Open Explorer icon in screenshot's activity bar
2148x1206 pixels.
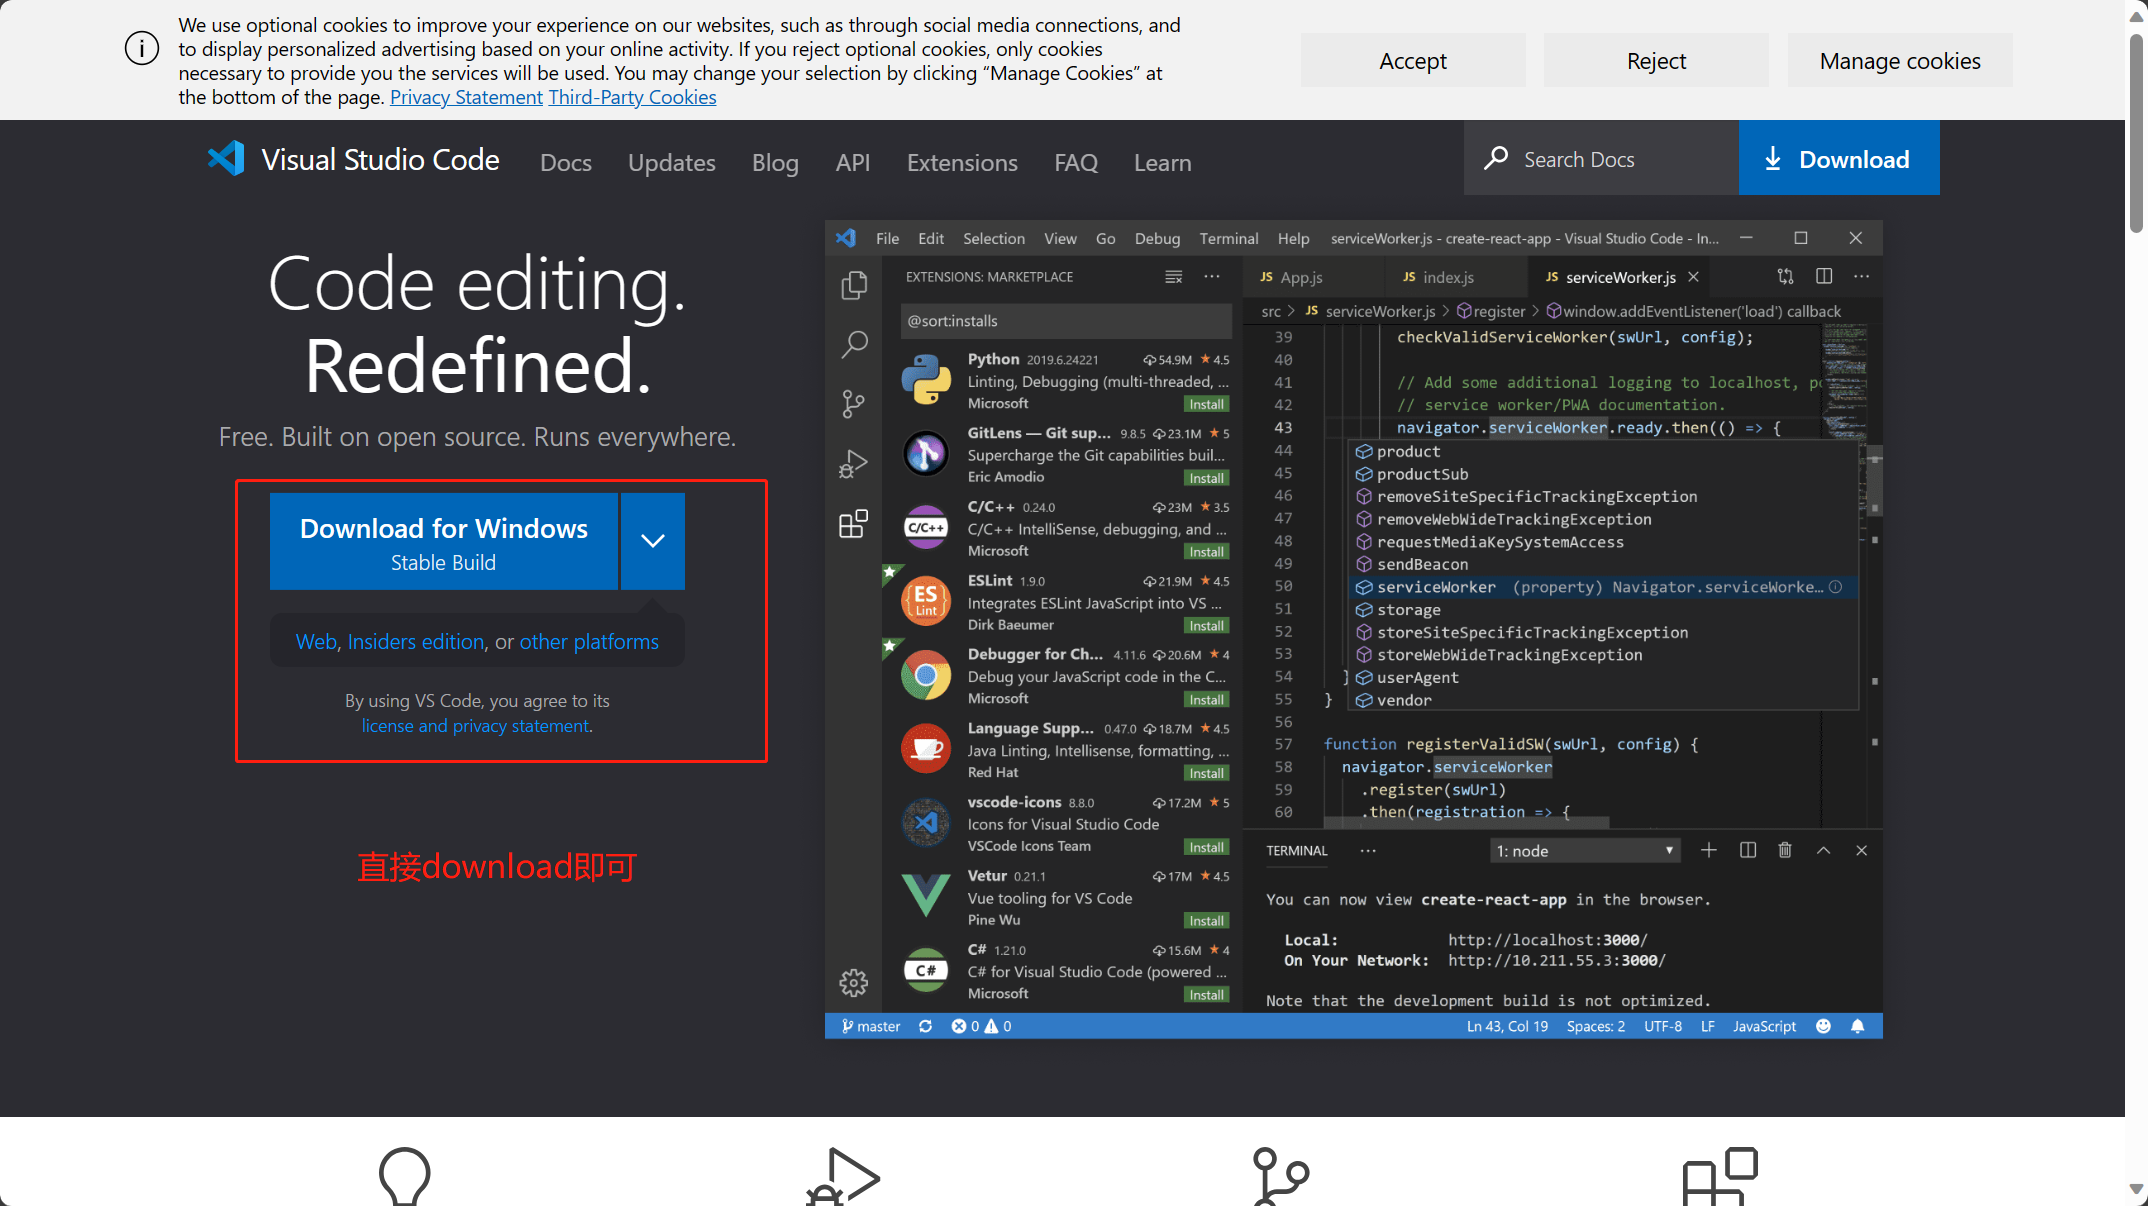point(853,286)
